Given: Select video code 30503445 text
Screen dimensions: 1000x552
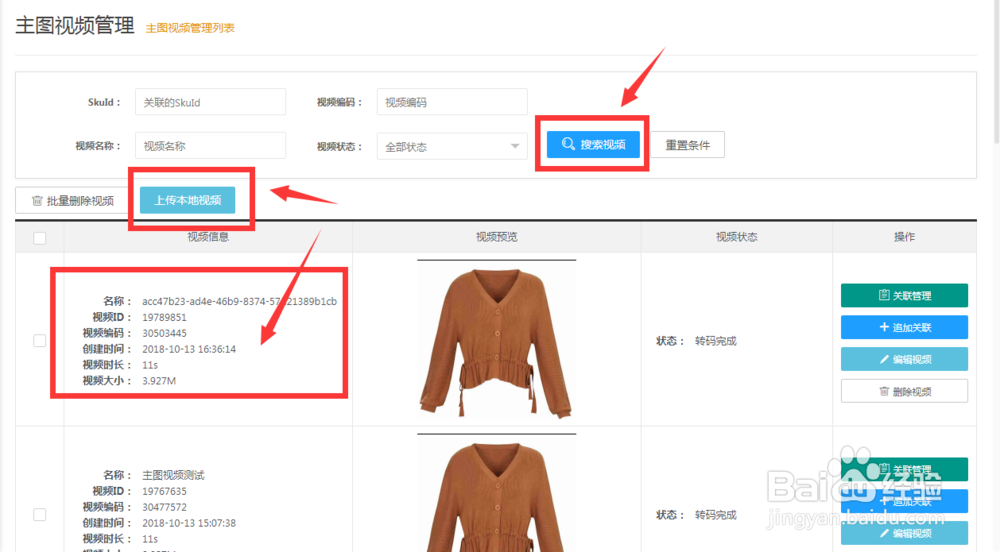Looking at the screenshot, I should pos(165,333).
